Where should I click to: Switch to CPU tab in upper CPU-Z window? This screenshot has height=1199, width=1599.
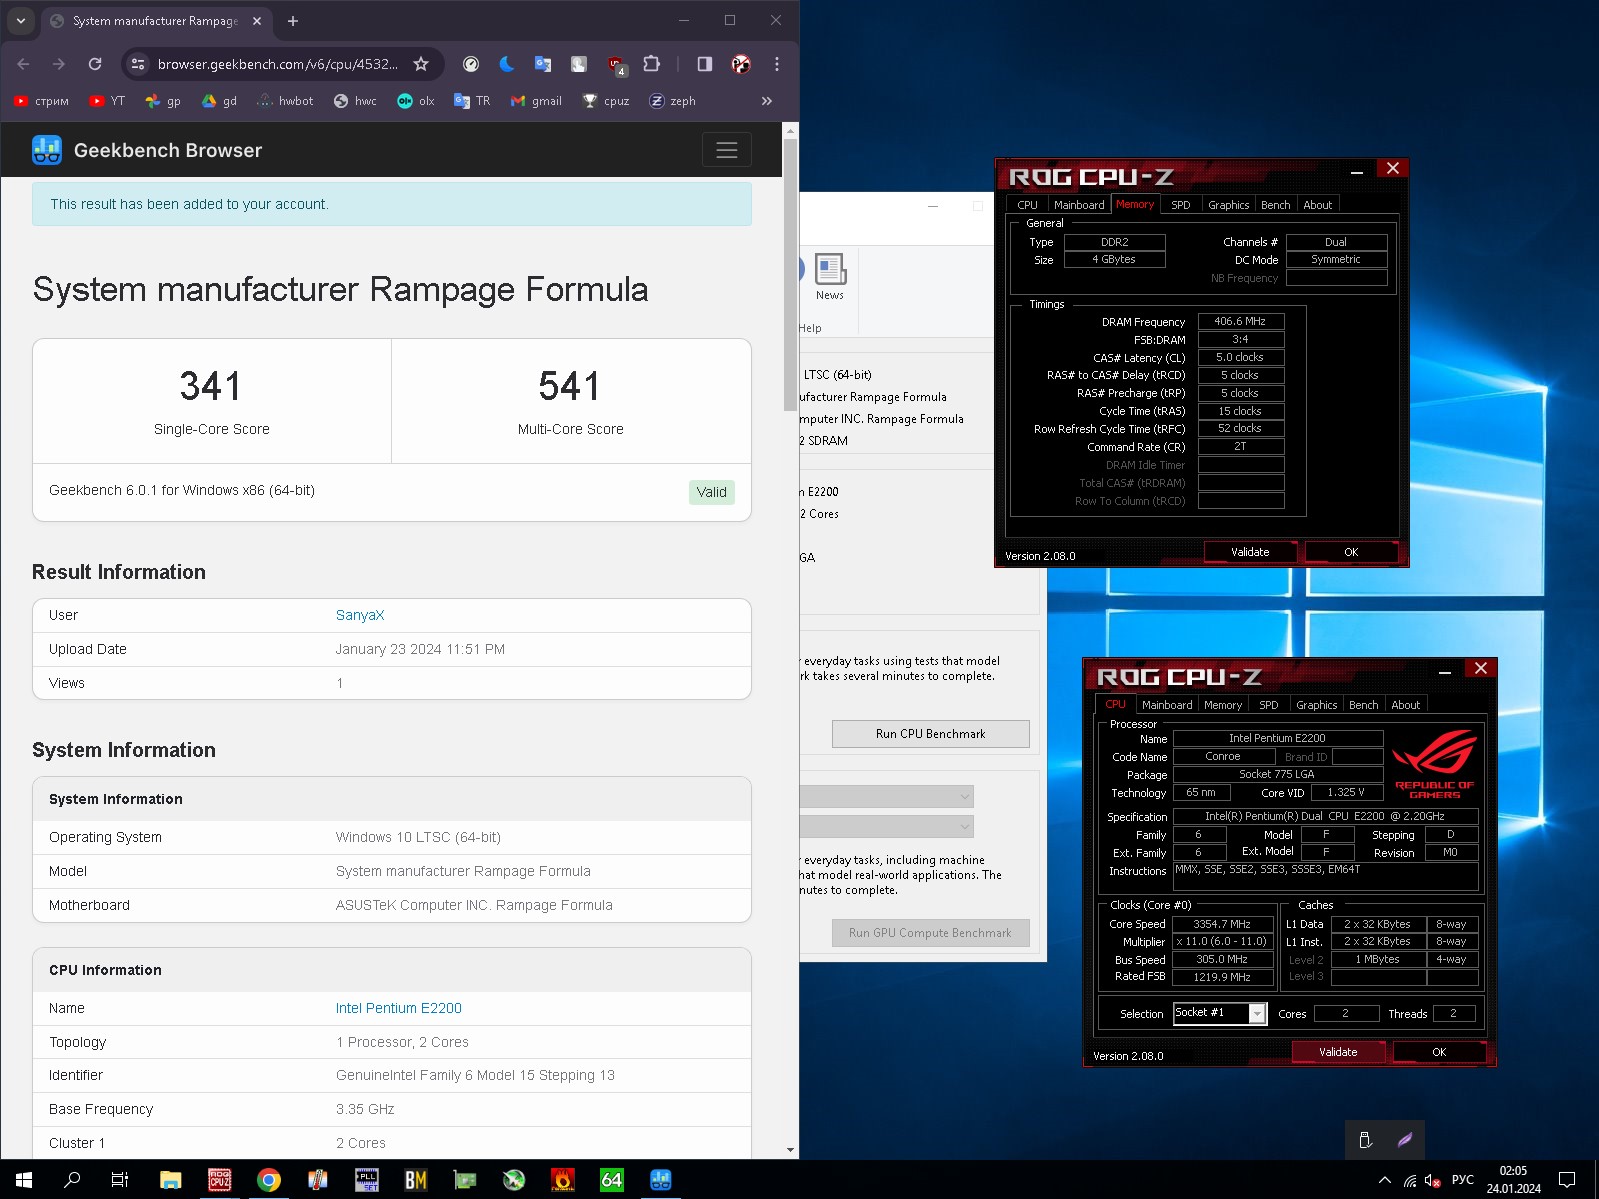click(x=1027, y=204)
